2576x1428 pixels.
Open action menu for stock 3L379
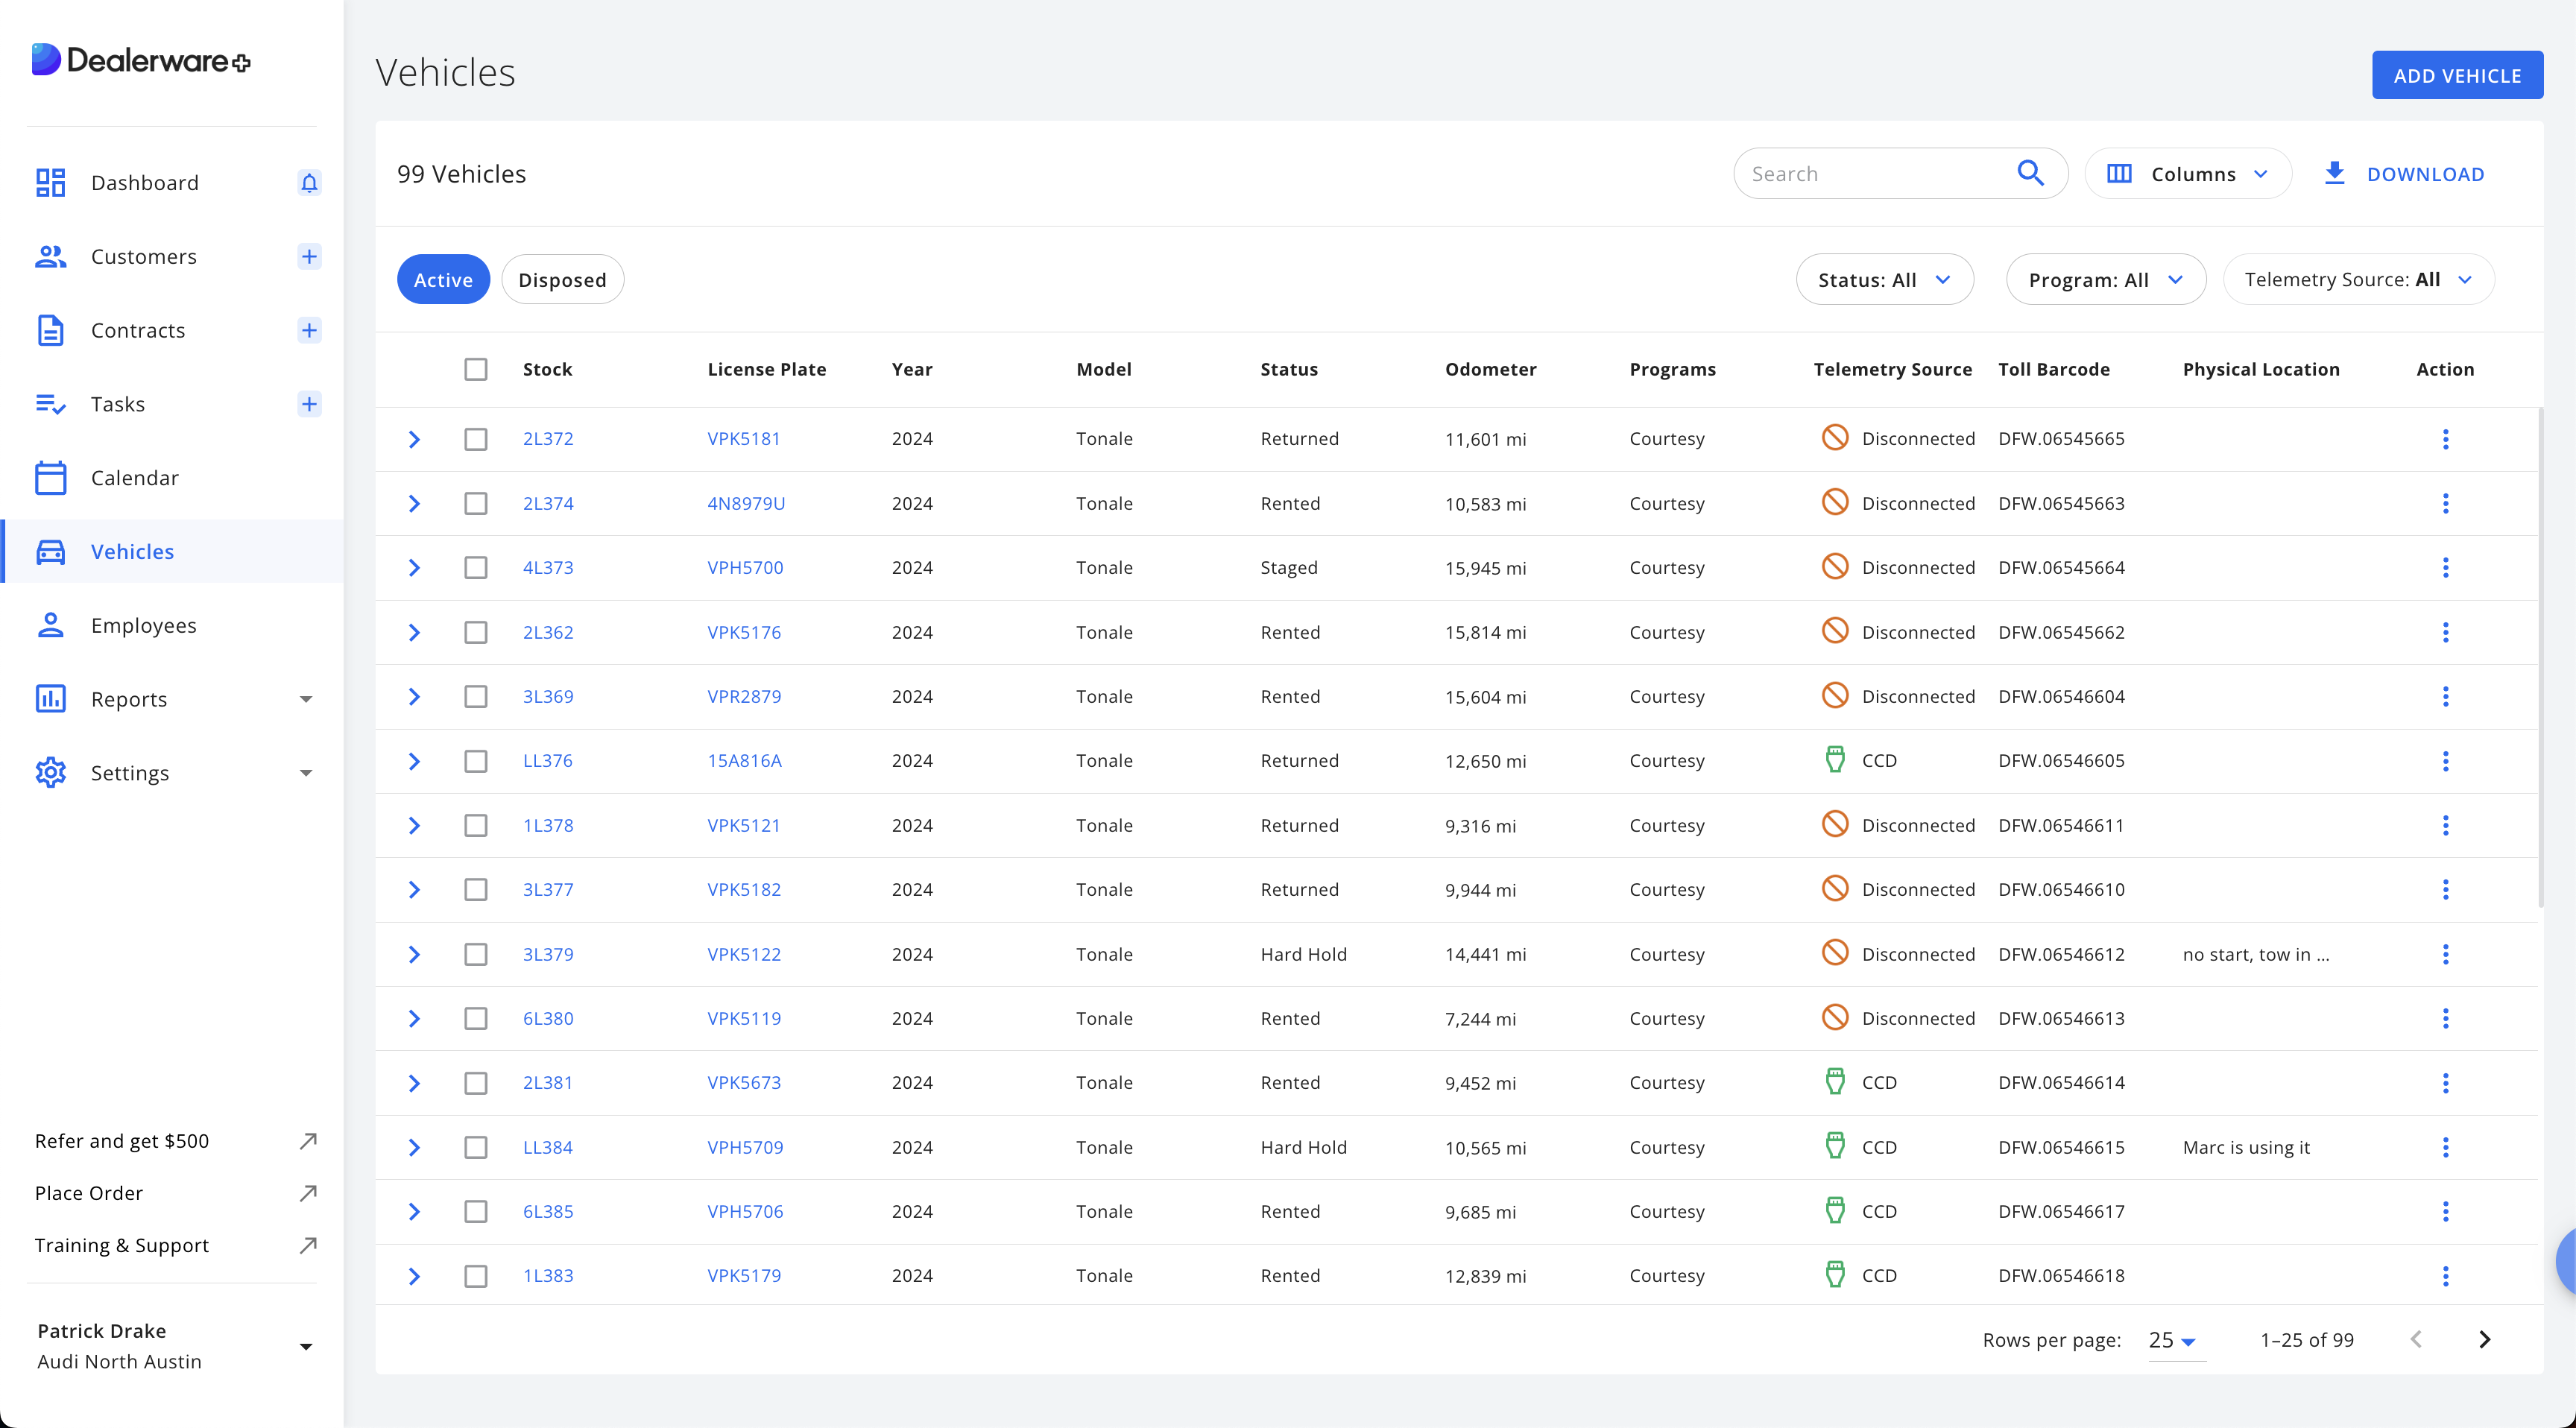(x=2445, y=955)
